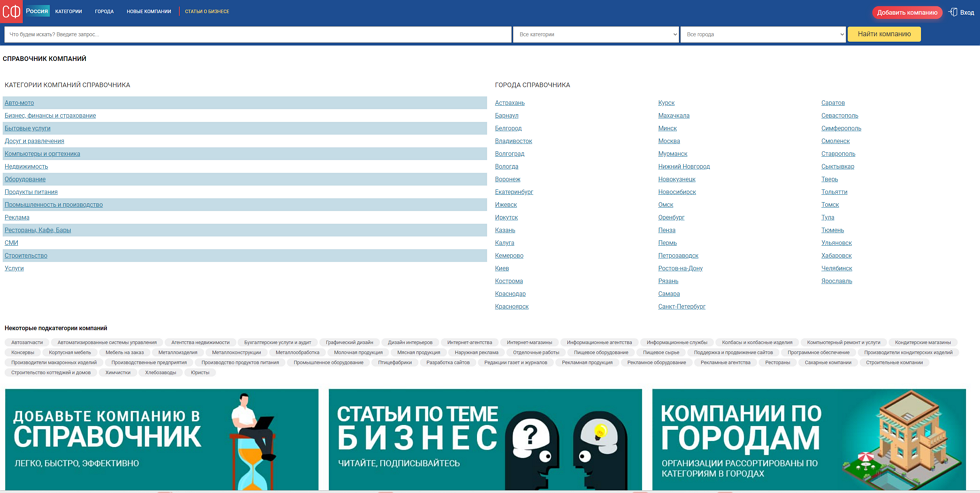The height and width of the screenshot is (493, 980).
Task: Open the Авто-мото category
Action: 19,103
